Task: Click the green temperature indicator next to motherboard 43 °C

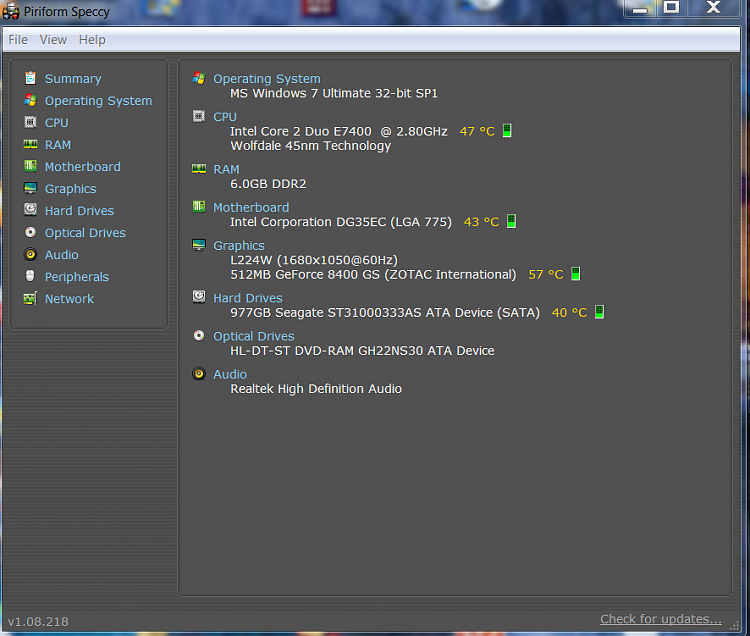Action: [511, 221]
